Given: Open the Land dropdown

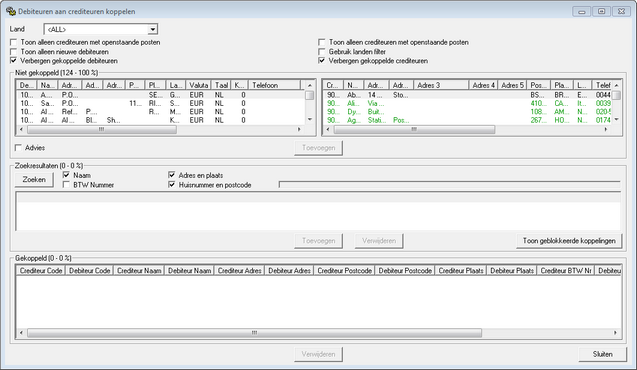Looking at the screenshot, I should pyautogui.click(x=153, y=29).
